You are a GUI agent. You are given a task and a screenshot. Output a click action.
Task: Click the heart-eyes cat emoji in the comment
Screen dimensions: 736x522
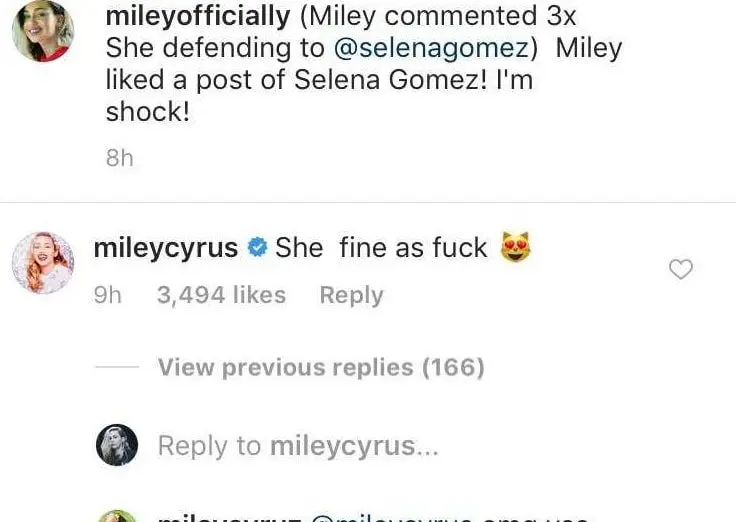click(x=514, y=247)
